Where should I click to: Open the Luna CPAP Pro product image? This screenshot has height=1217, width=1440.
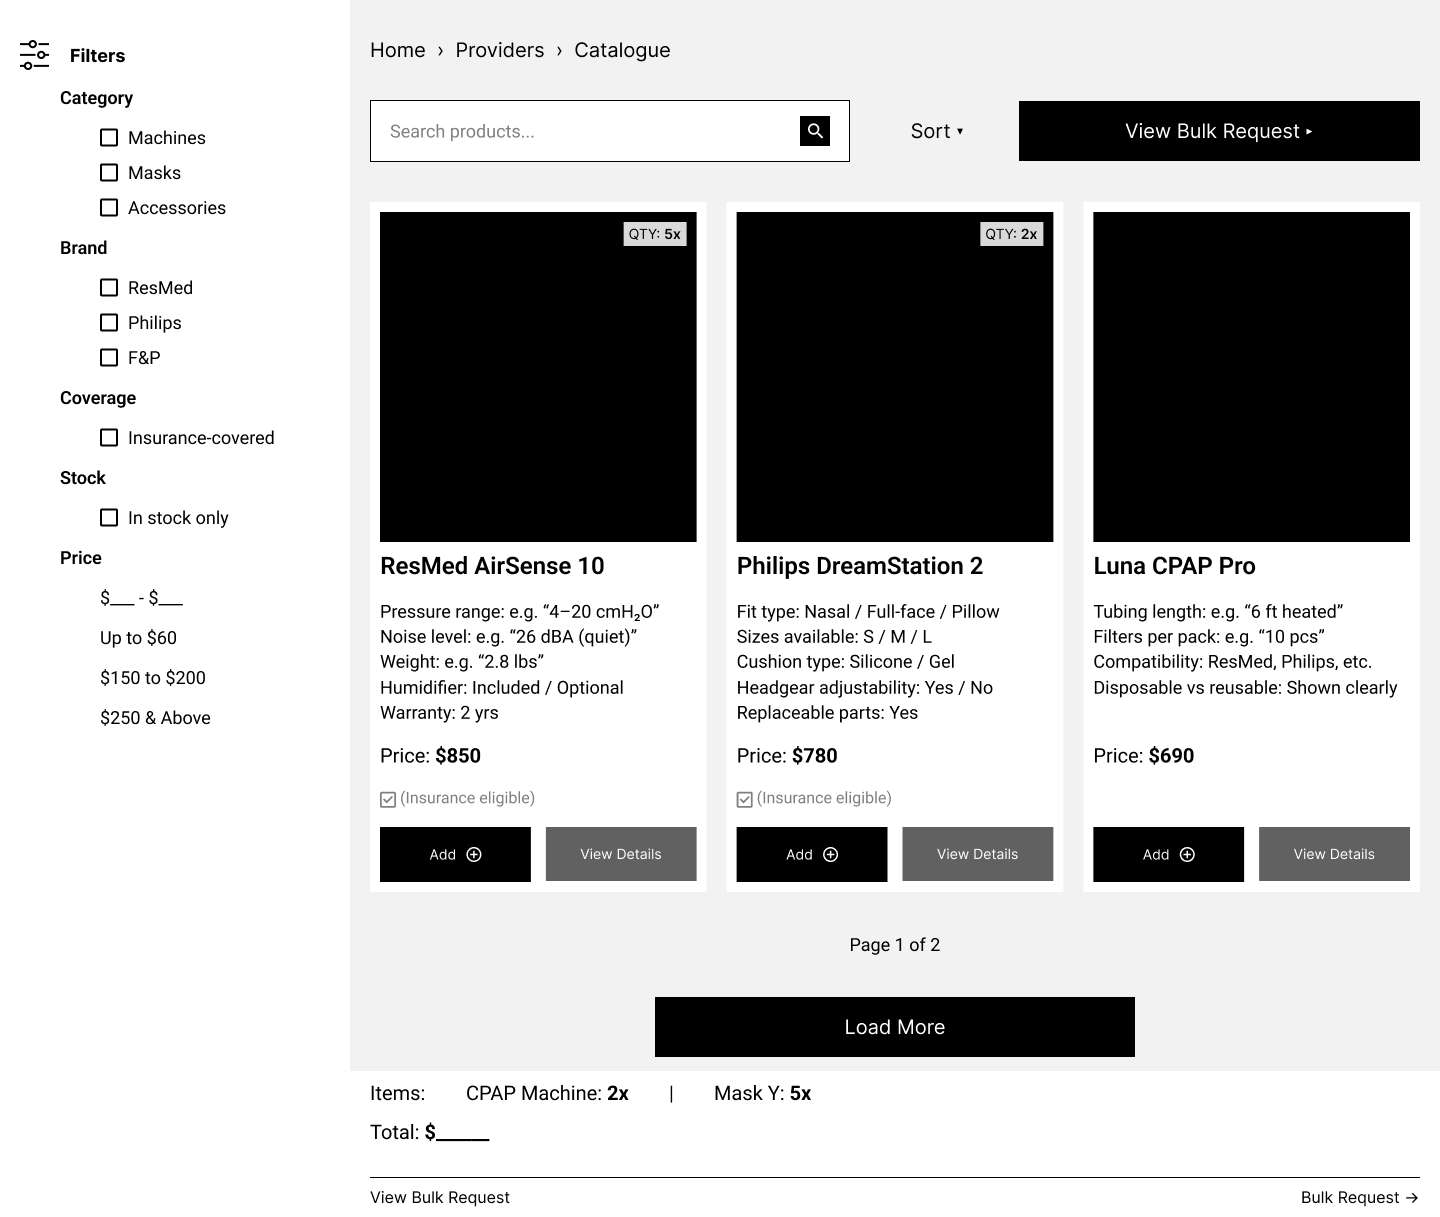1252,377
